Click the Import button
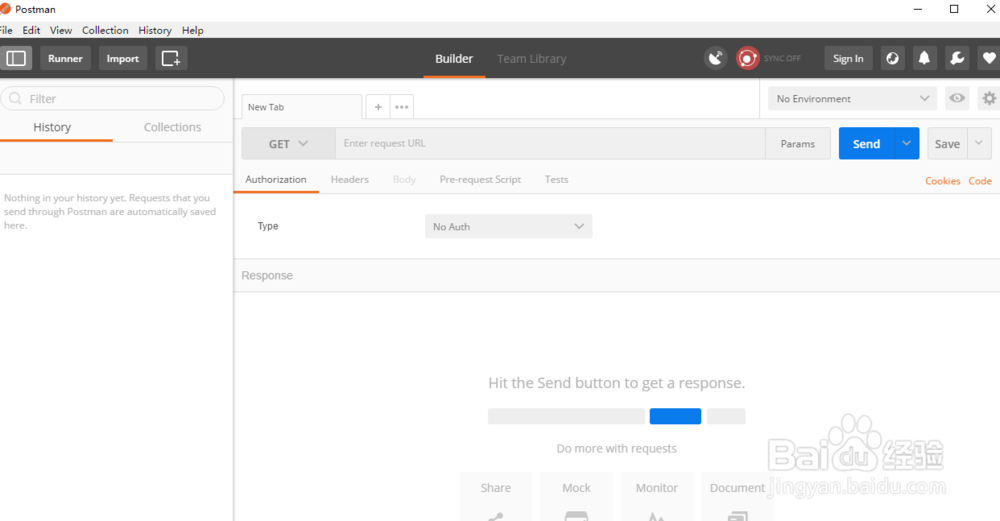Viewport: 1000px width, 521px height. tap(122, 58)
